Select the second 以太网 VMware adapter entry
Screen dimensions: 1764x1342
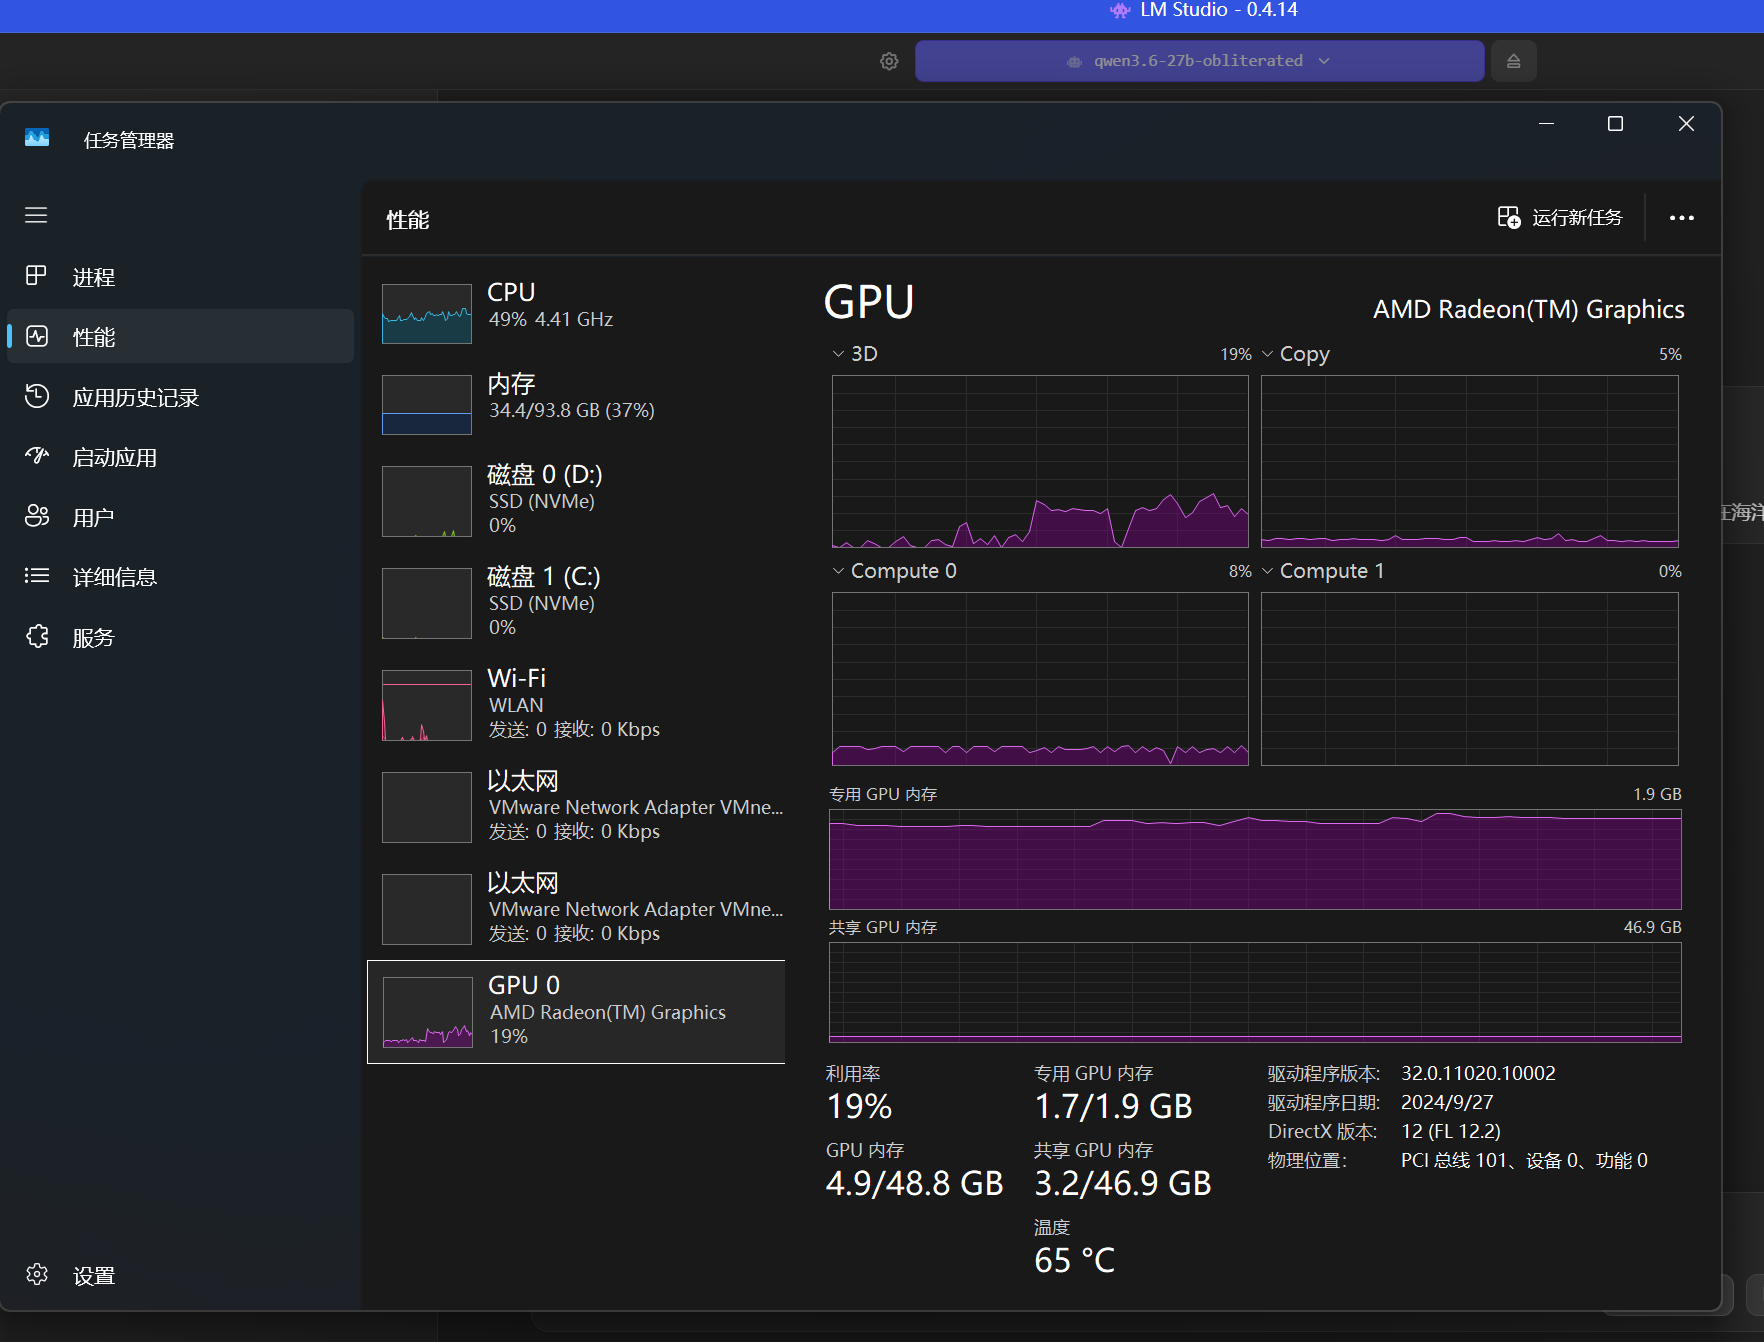(576, 908)
